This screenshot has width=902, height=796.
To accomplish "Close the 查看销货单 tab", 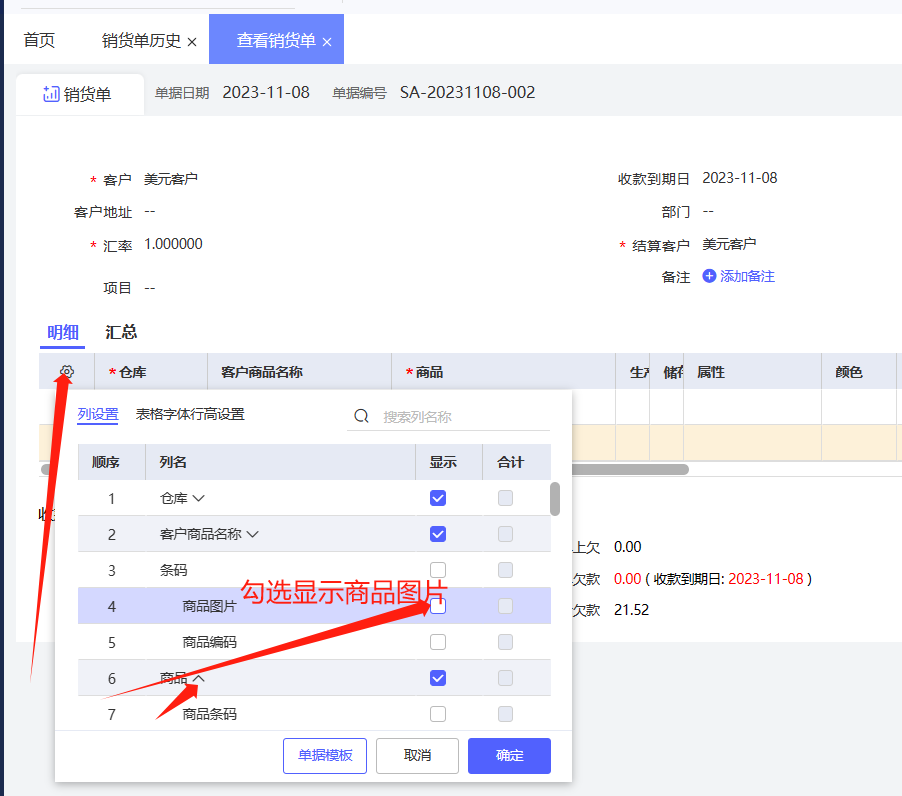I will click(x=327, y=42).
